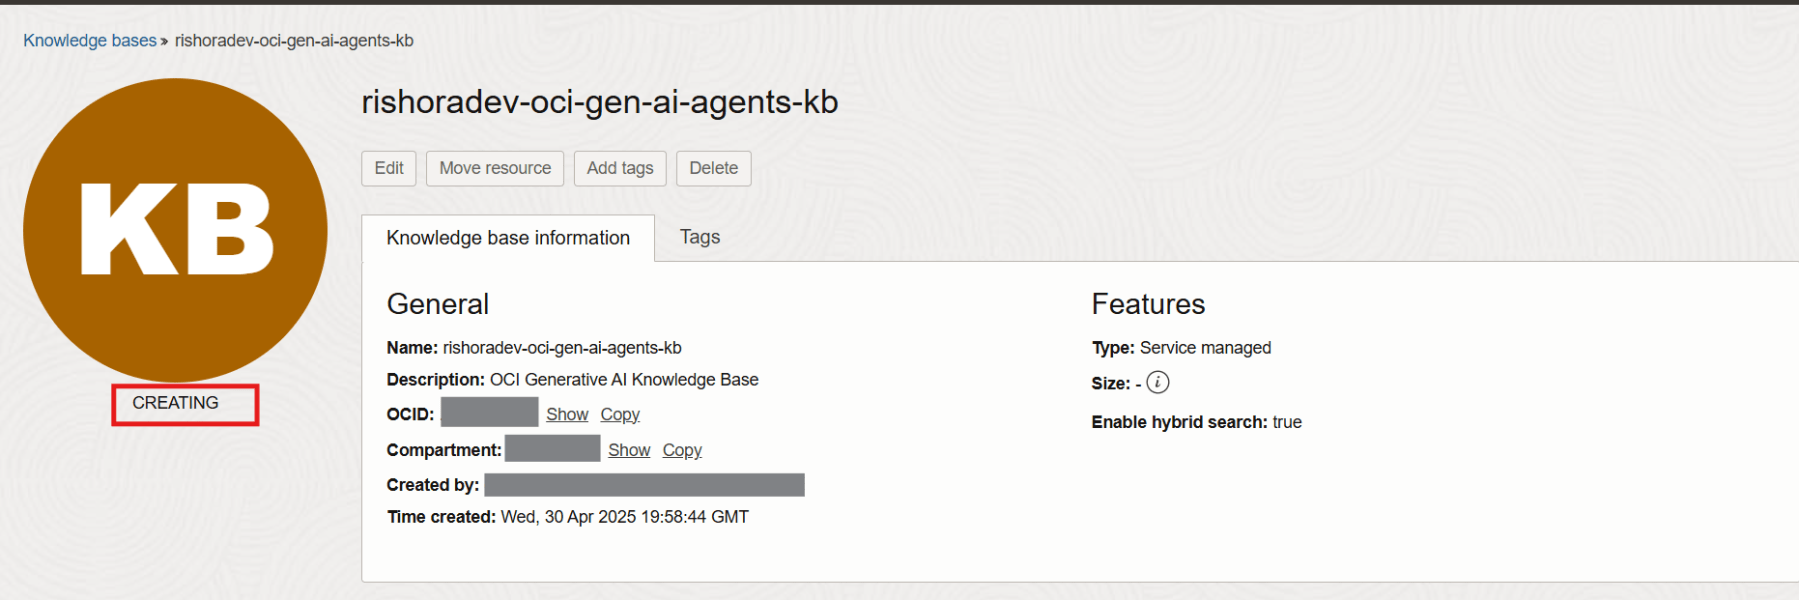Image resolution: width=1799 pixels, height=600 pixels.
Task: Click the Size info tooltip icon
Action: point(1157,382)
